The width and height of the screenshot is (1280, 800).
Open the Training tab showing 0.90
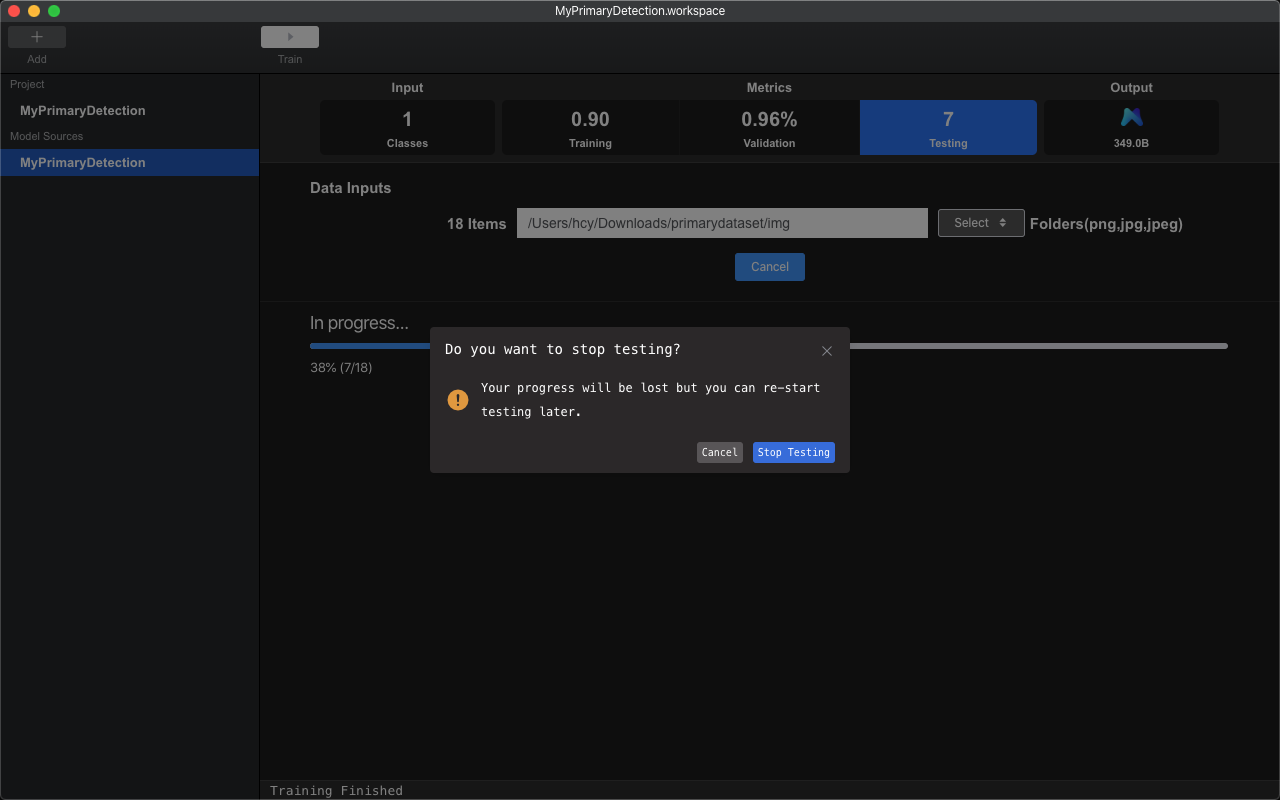[x=590, y=127]
